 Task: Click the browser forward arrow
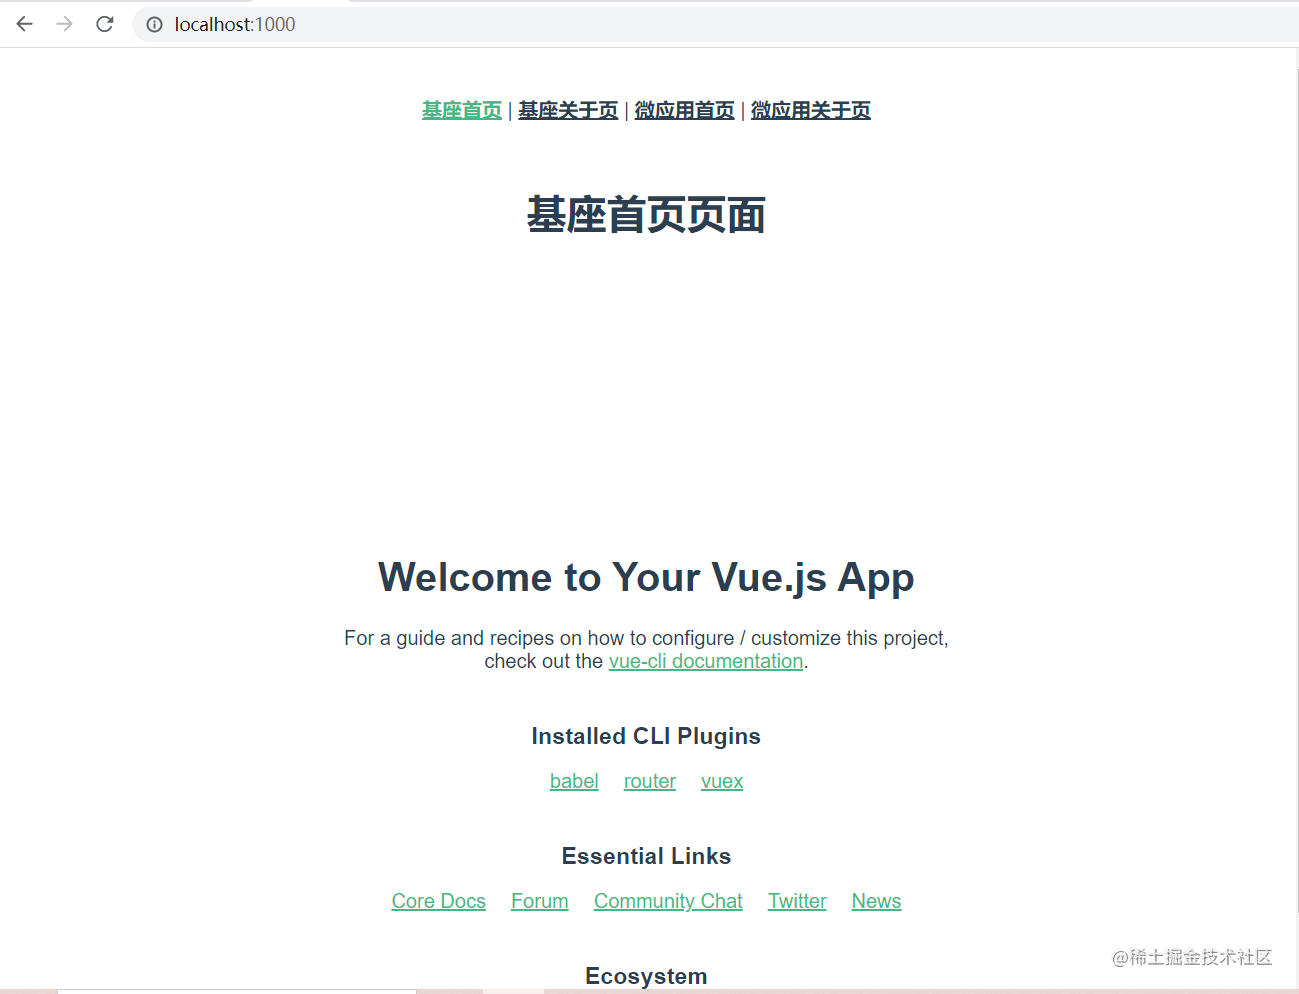65,24
